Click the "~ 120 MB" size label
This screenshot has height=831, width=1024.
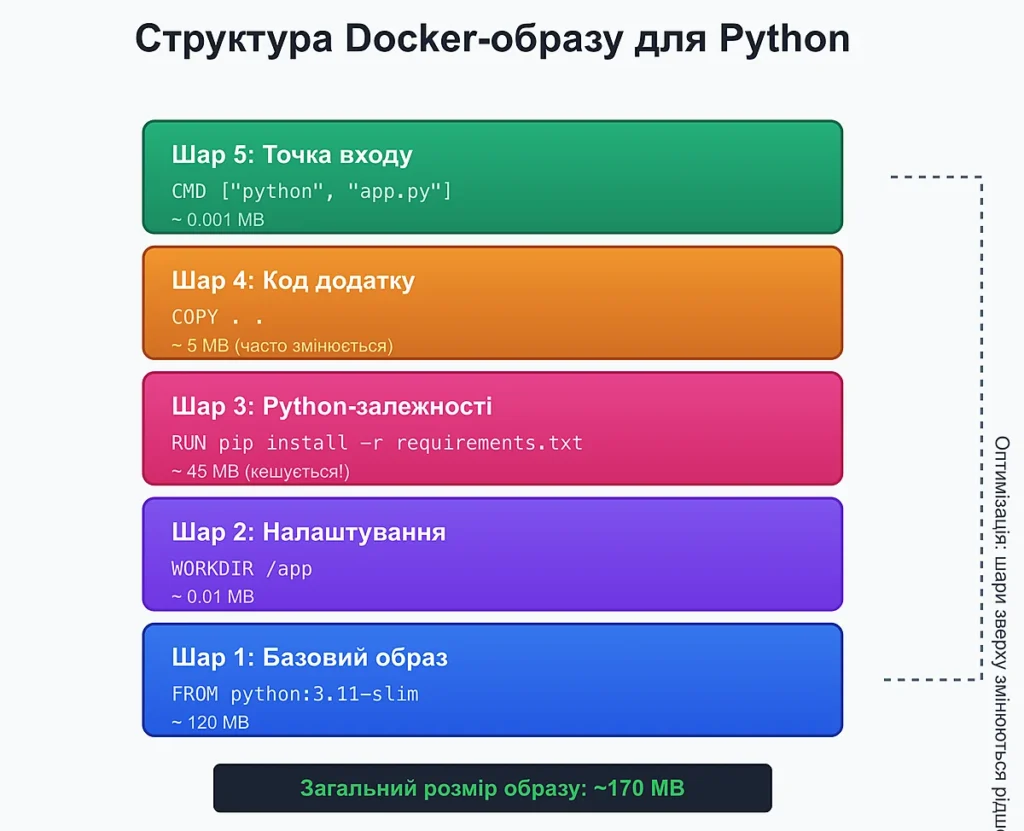209,722
